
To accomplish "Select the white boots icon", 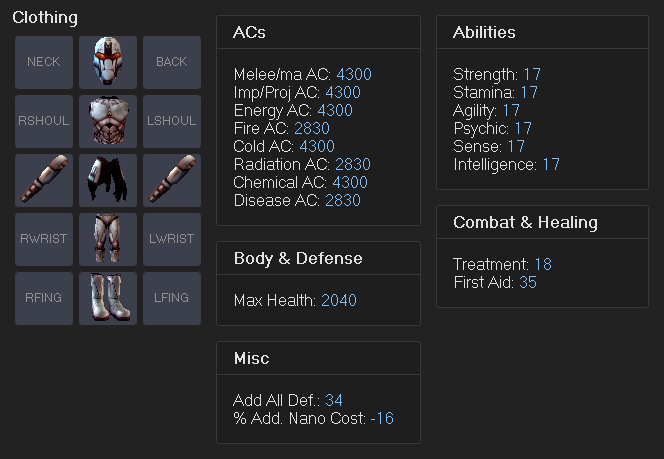I will click(x=108, y=298).
